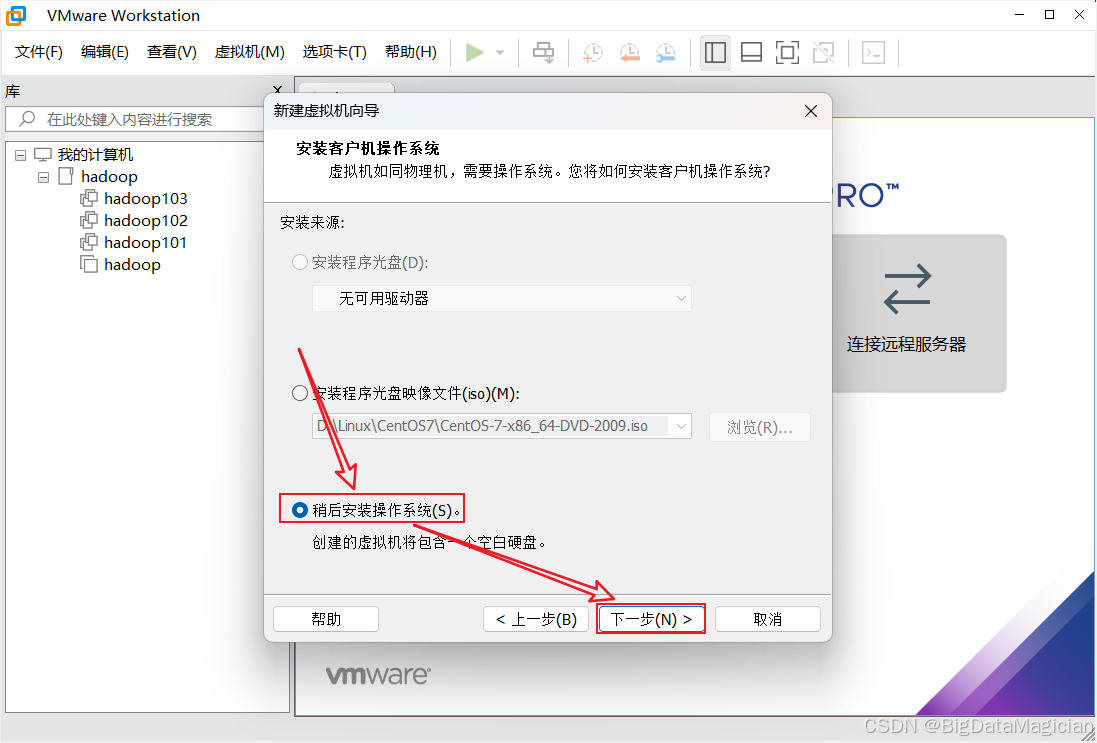Close the library panel with its X
This screenshot has width=1097, height=743.
(278, 90)
